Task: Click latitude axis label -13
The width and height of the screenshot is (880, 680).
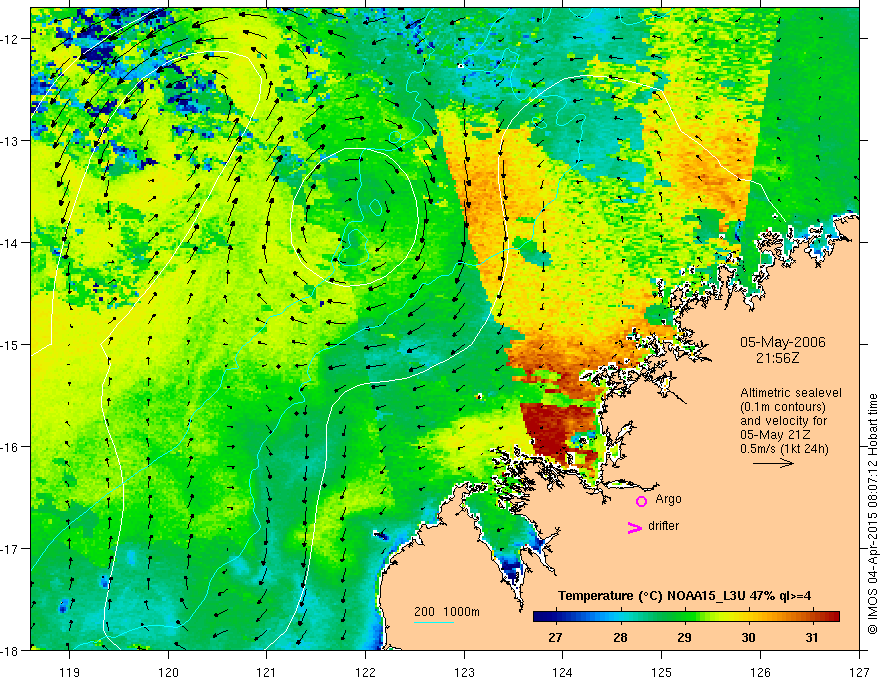Action: (10, 141)
